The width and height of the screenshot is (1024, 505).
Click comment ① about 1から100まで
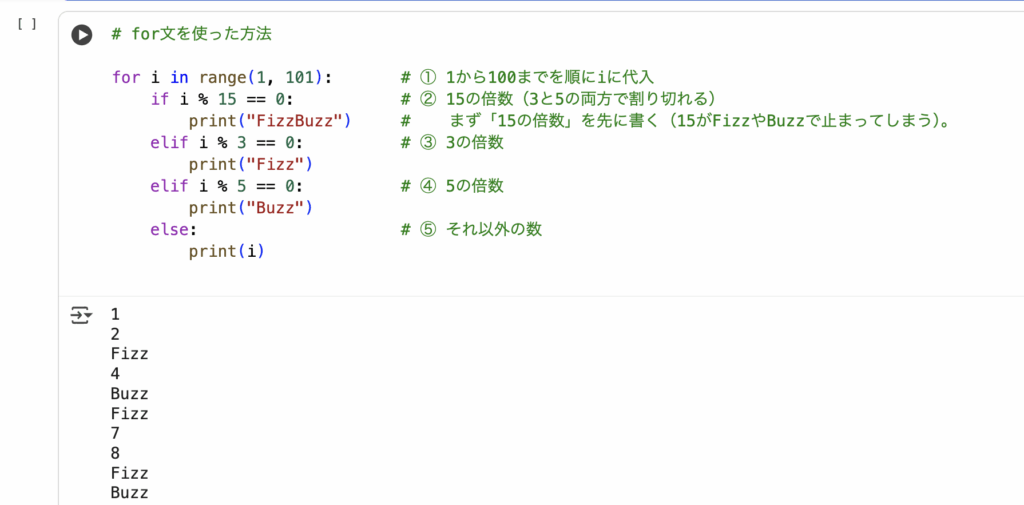point(526,77)
